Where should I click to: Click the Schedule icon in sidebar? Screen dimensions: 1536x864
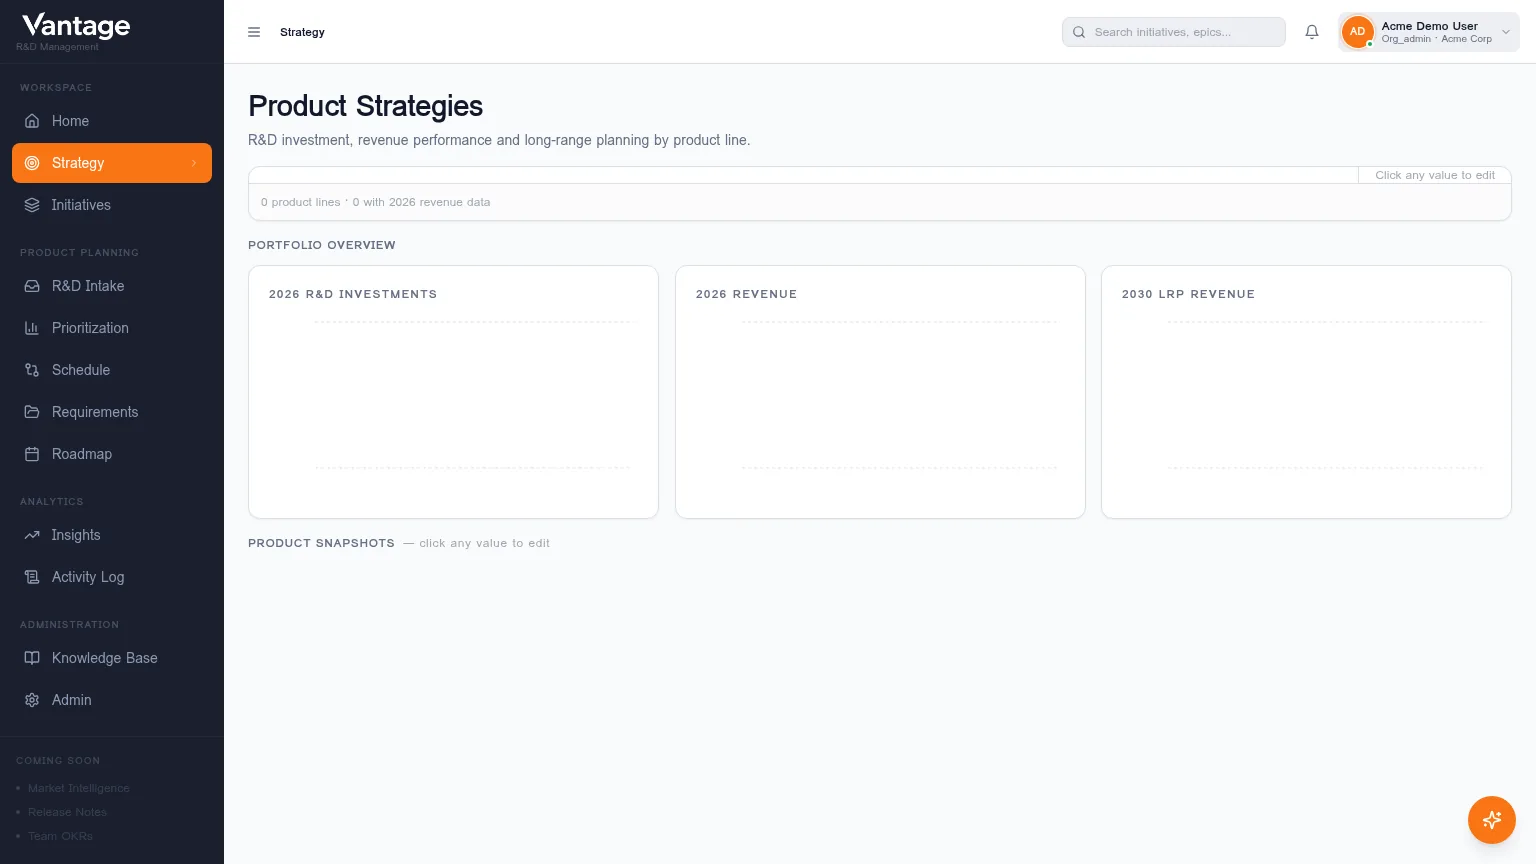(32, 370)
